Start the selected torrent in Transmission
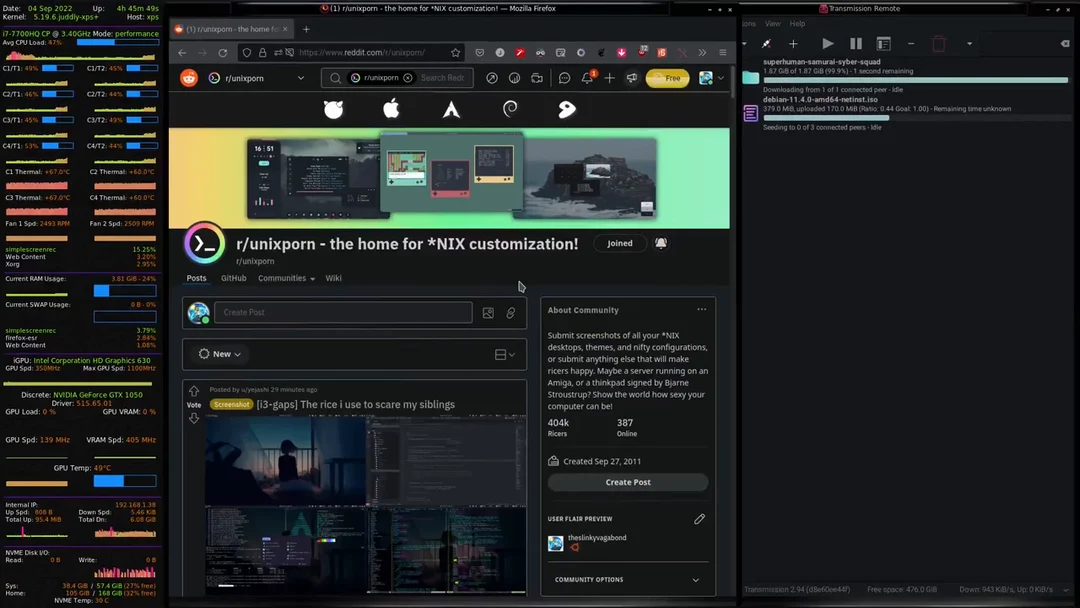Viewport: 1080px width, 608px height. coord(828,43)
